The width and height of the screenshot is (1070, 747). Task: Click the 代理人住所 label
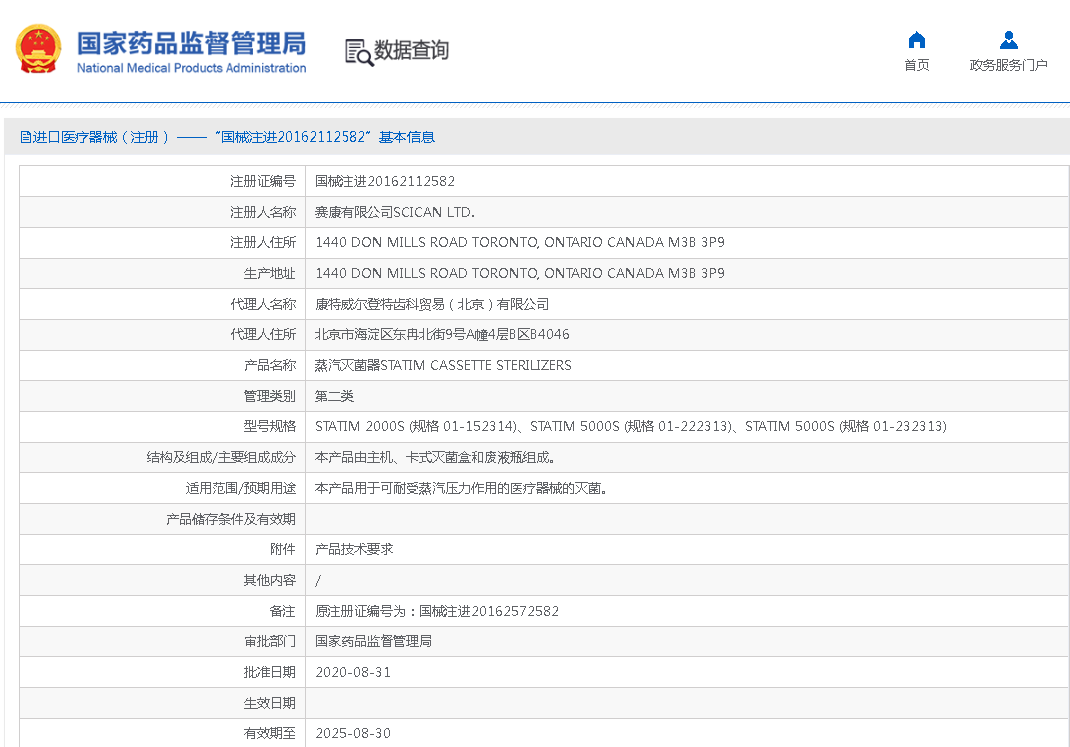[x=263, y=334]
